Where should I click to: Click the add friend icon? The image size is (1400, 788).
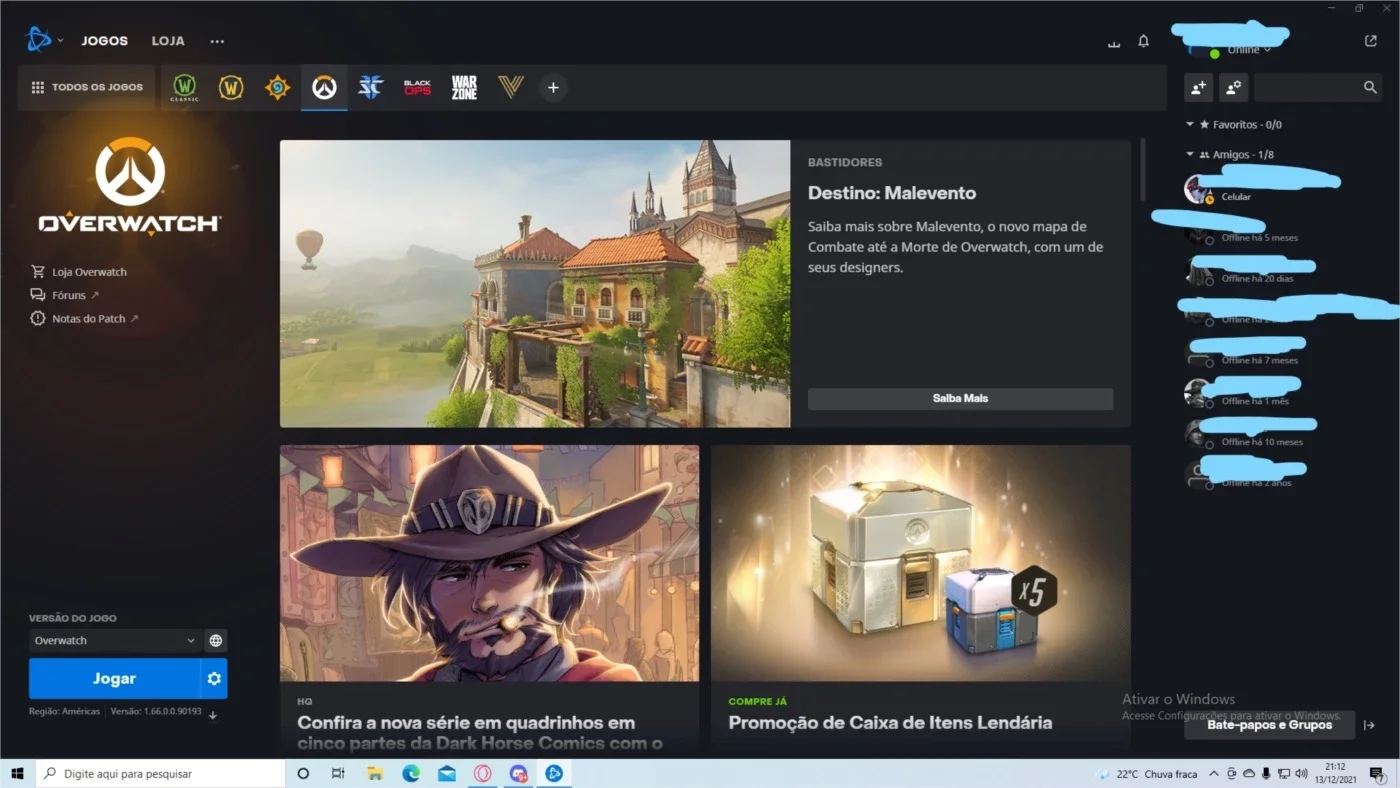coord(1198,87)
